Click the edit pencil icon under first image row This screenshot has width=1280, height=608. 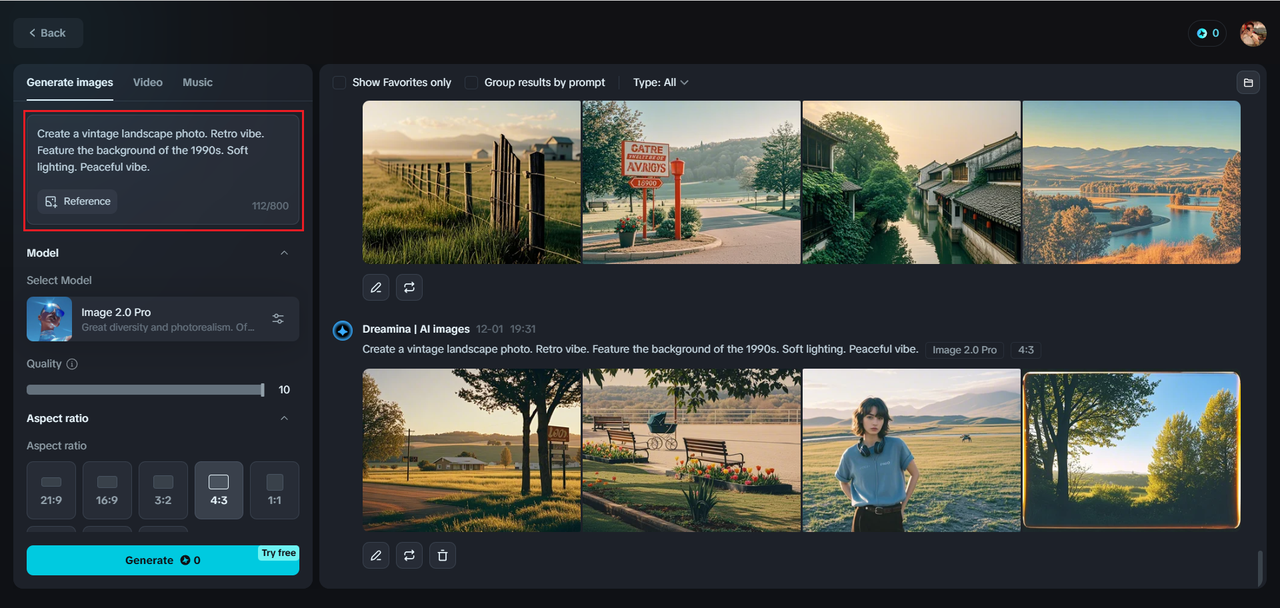(x=376, y=287)
